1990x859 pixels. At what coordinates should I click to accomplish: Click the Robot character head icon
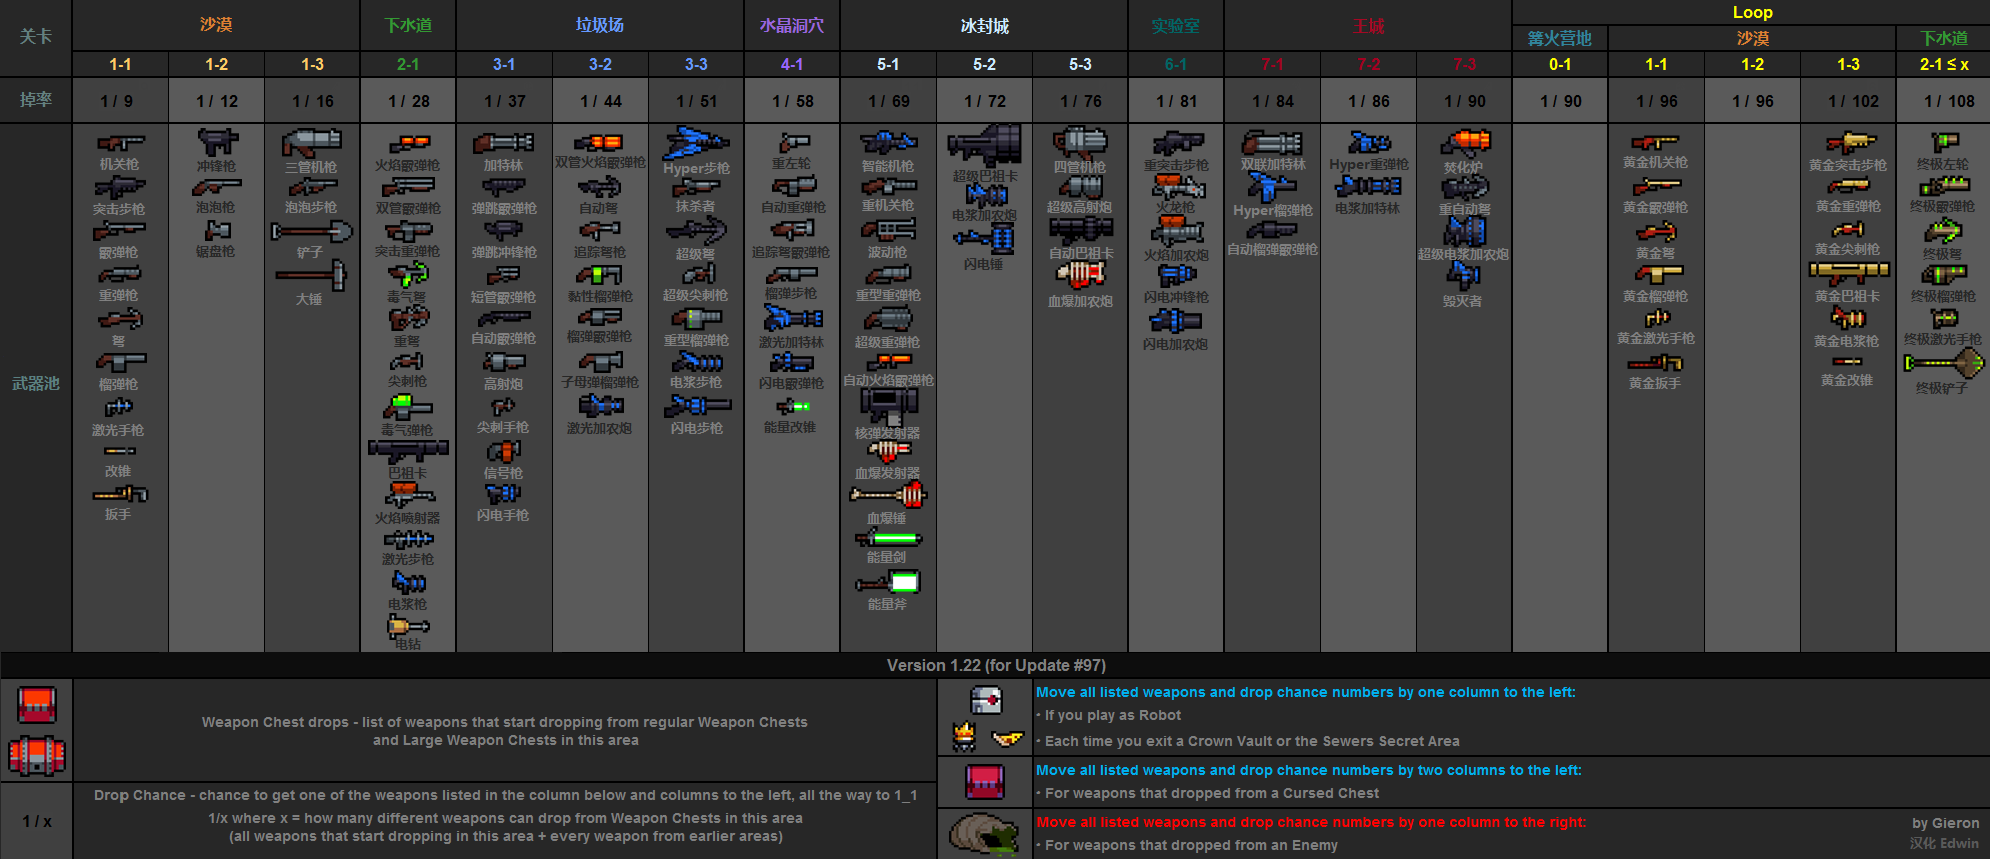pos(986,700)
